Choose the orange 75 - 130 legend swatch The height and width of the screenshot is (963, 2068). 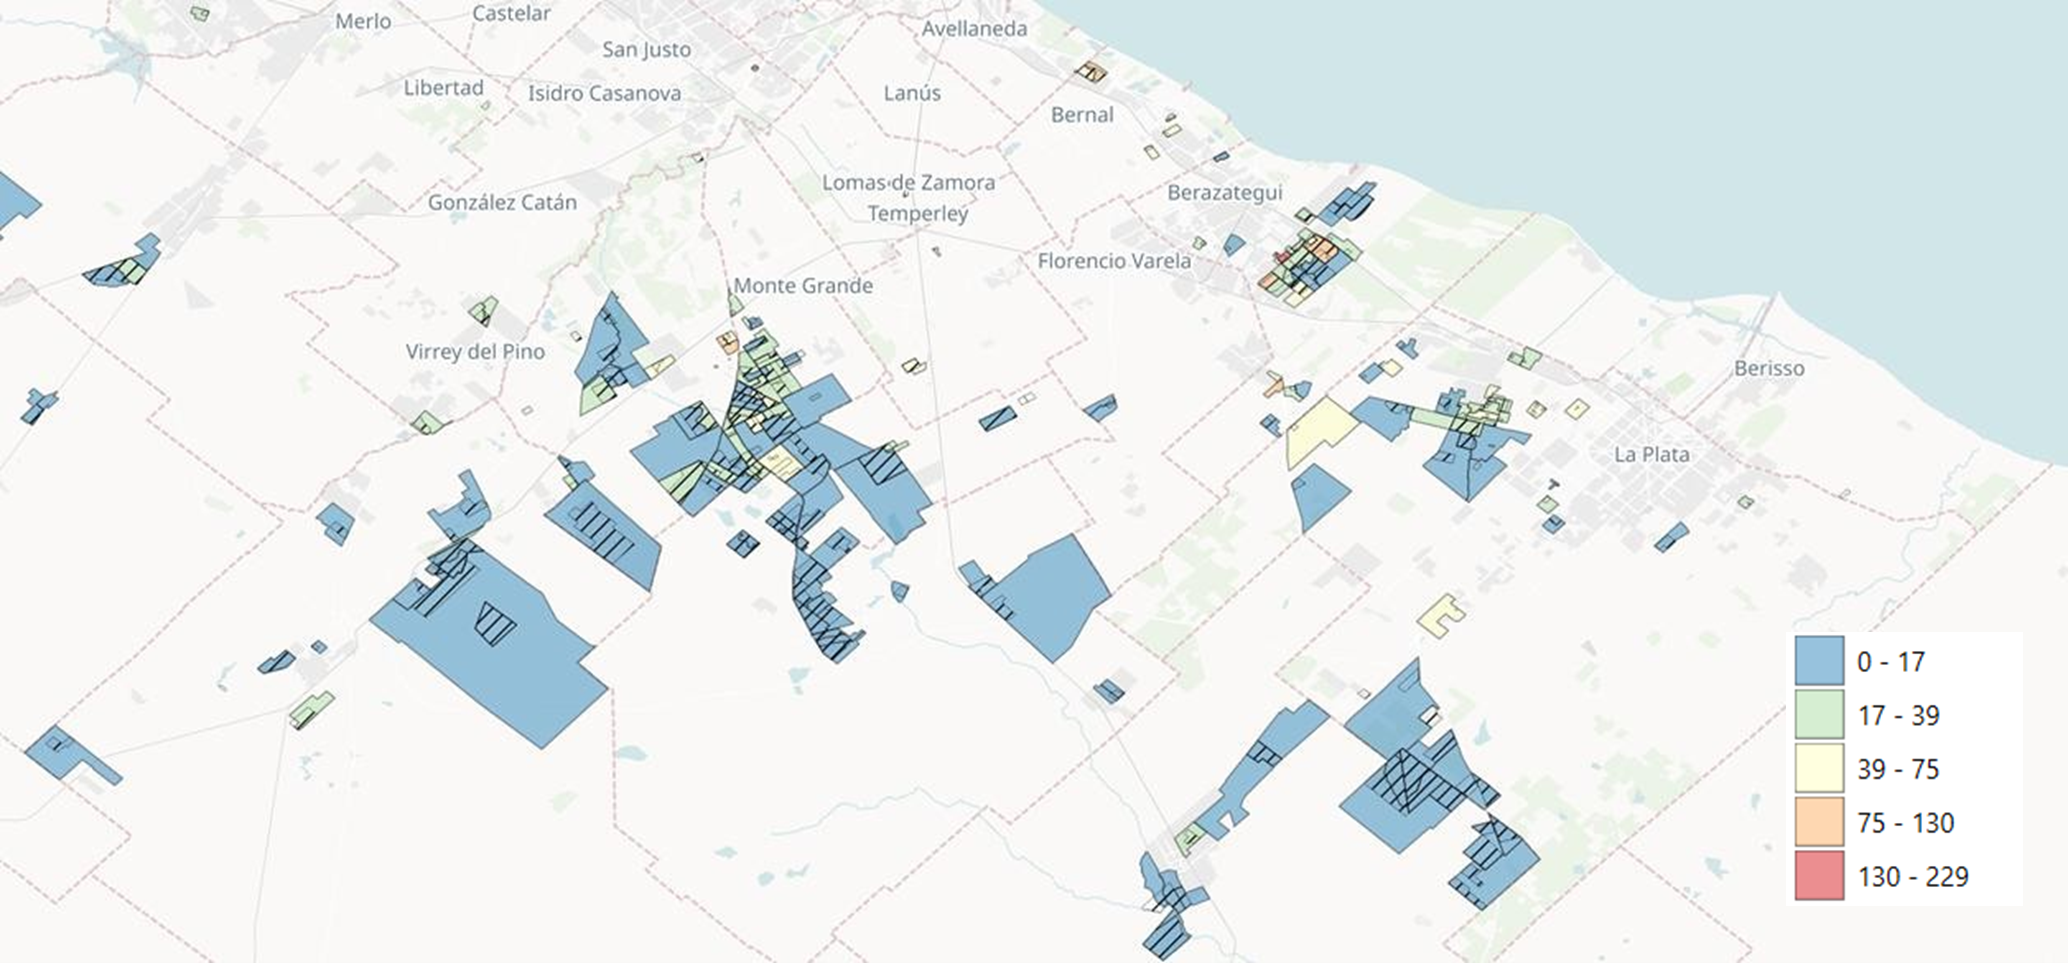[x=1819, y=822]
